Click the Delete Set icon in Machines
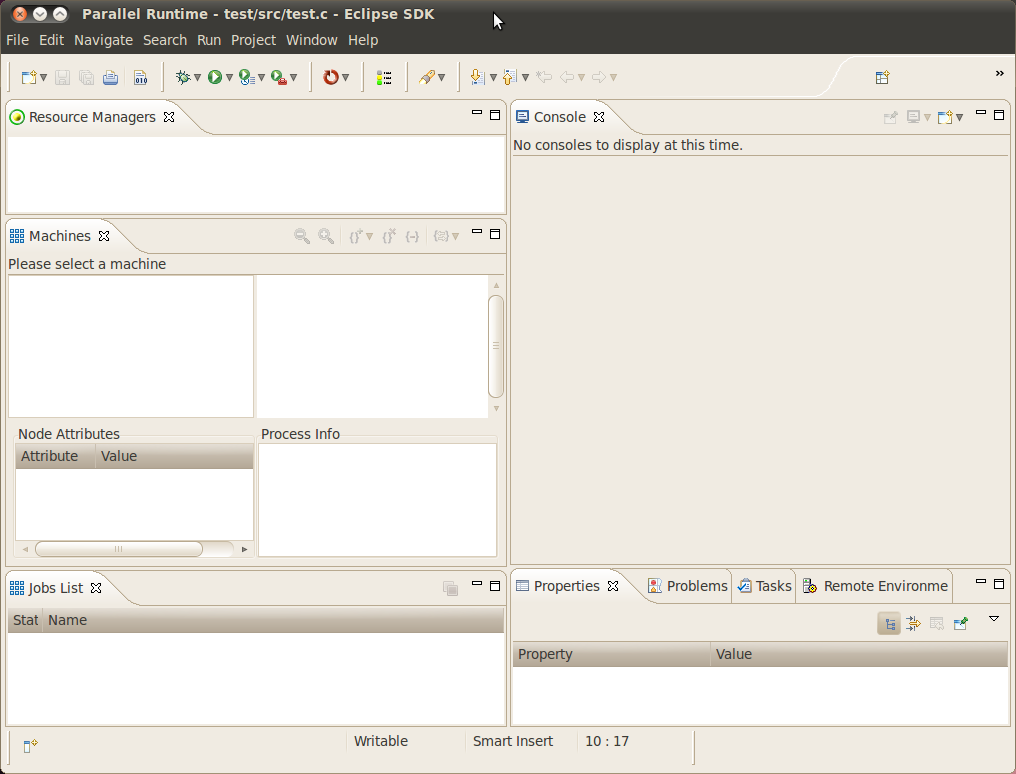 pos(389,236)
